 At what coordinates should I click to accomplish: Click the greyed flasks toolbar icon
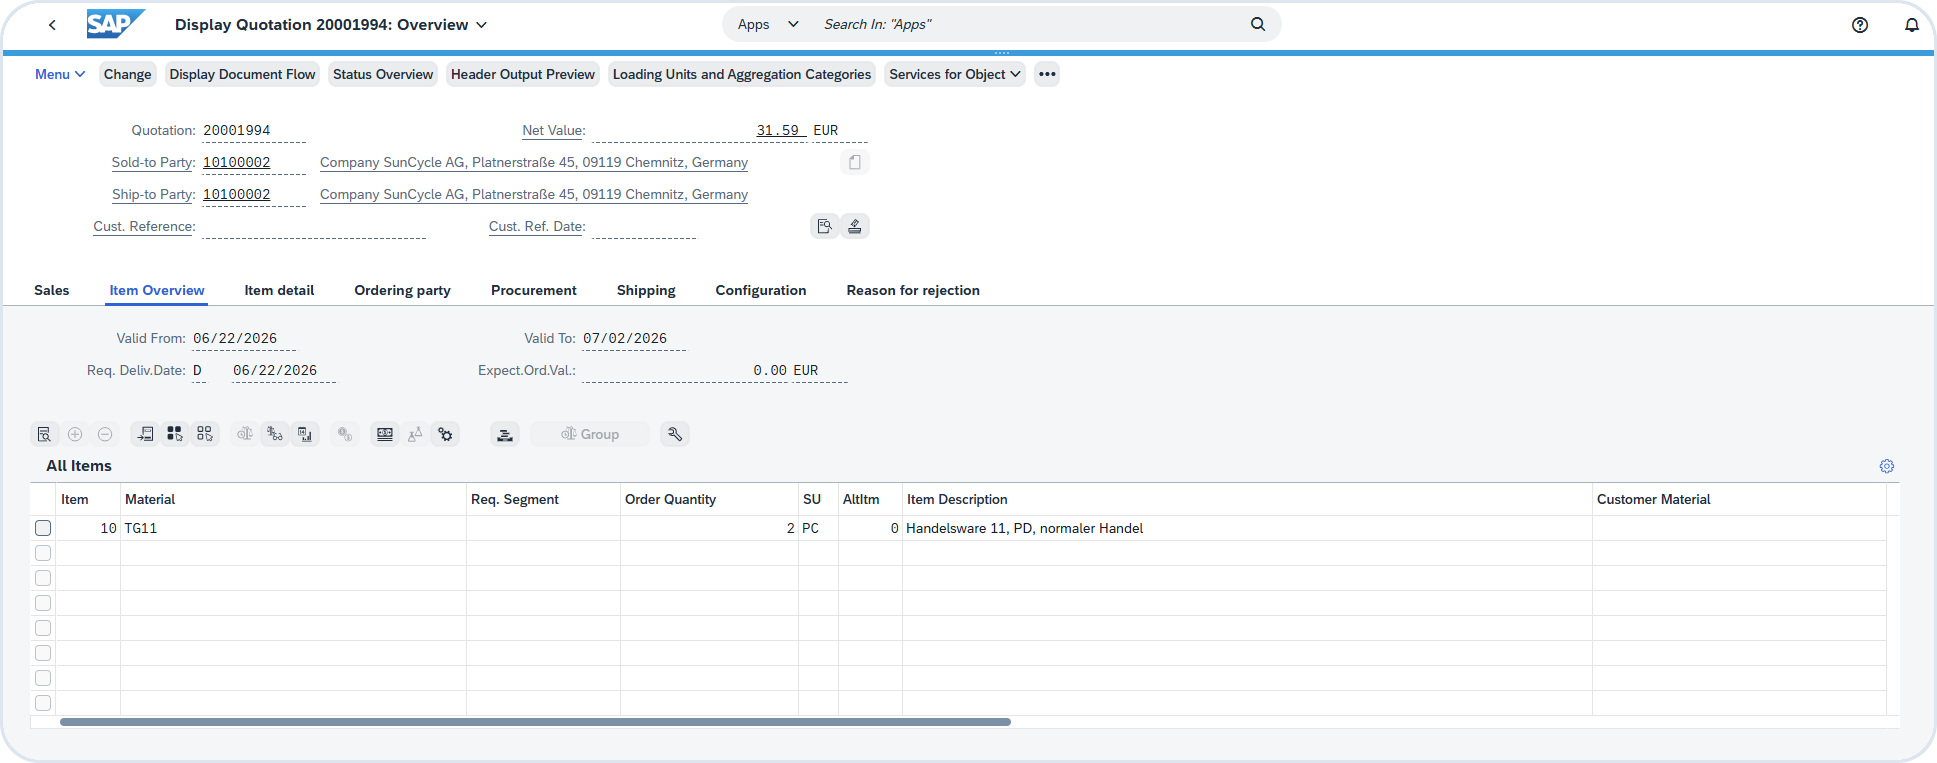point(415,434)
